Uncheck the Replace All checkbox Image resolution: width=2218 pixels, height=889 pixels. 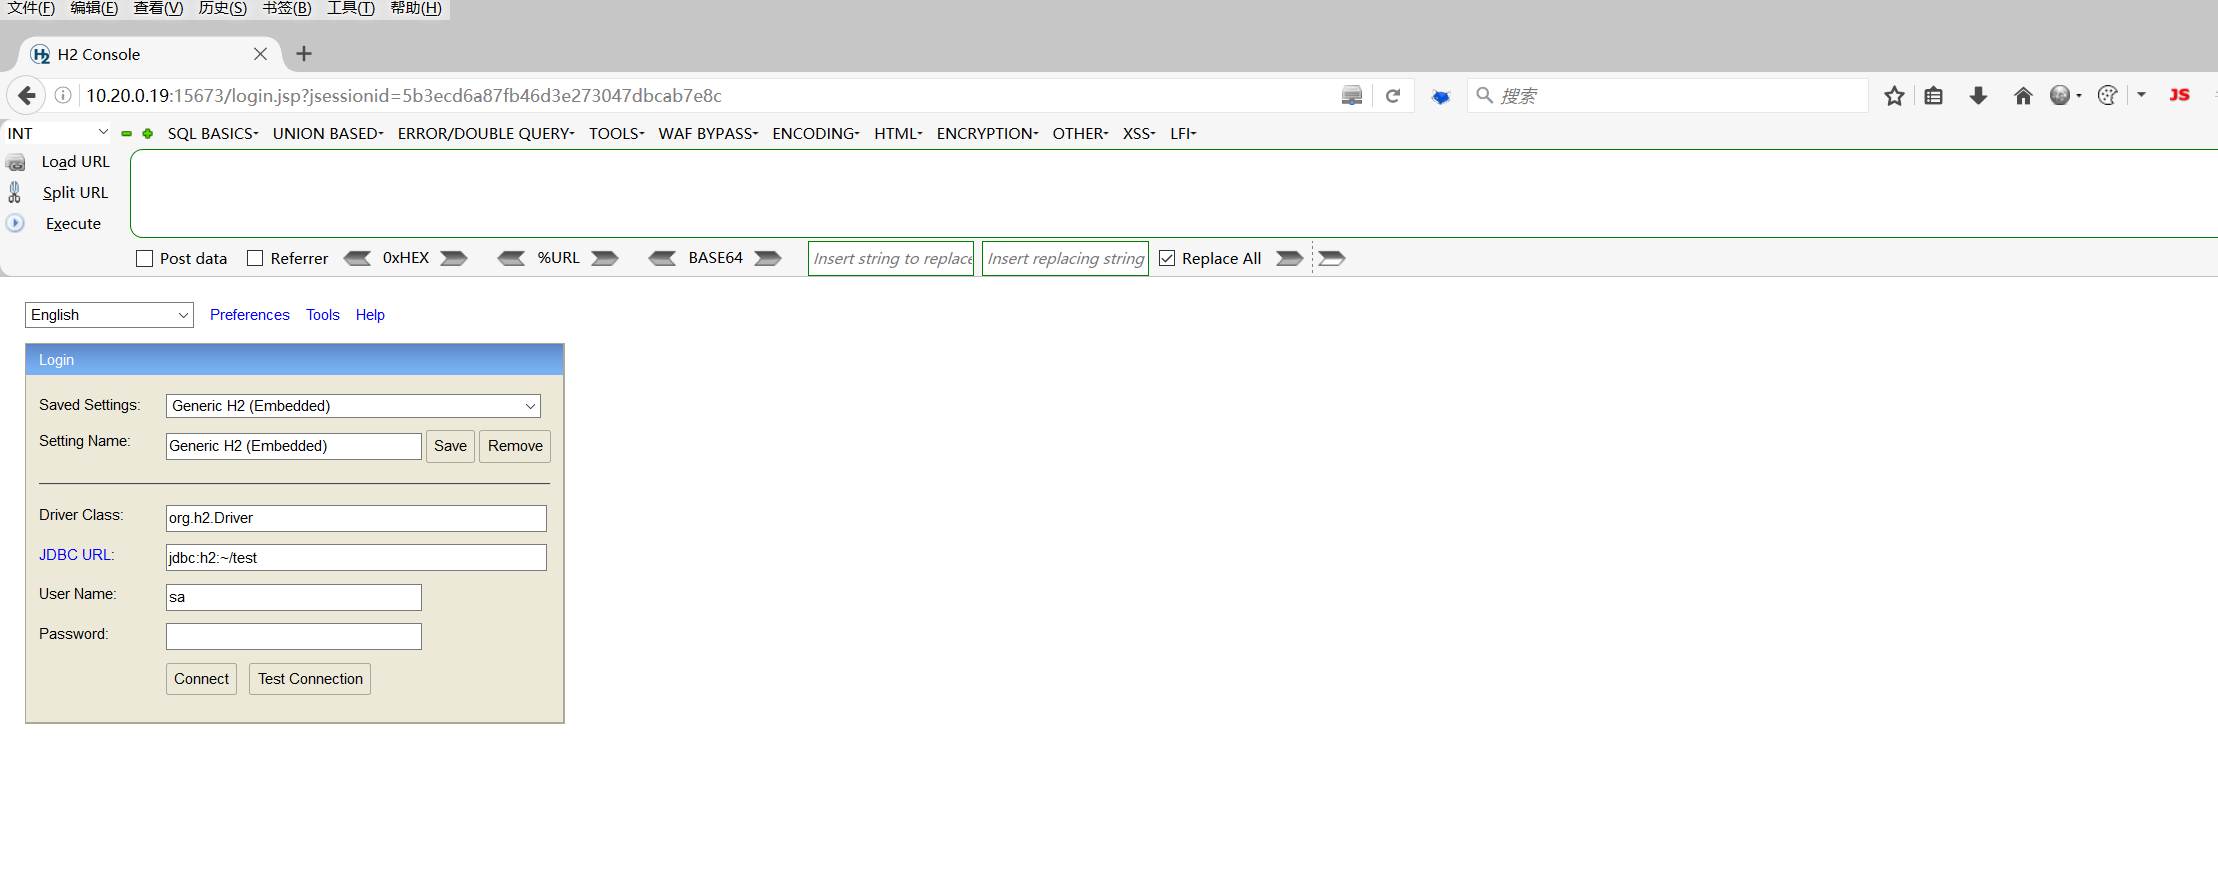pyautogui.click(x=1167, y=258)
